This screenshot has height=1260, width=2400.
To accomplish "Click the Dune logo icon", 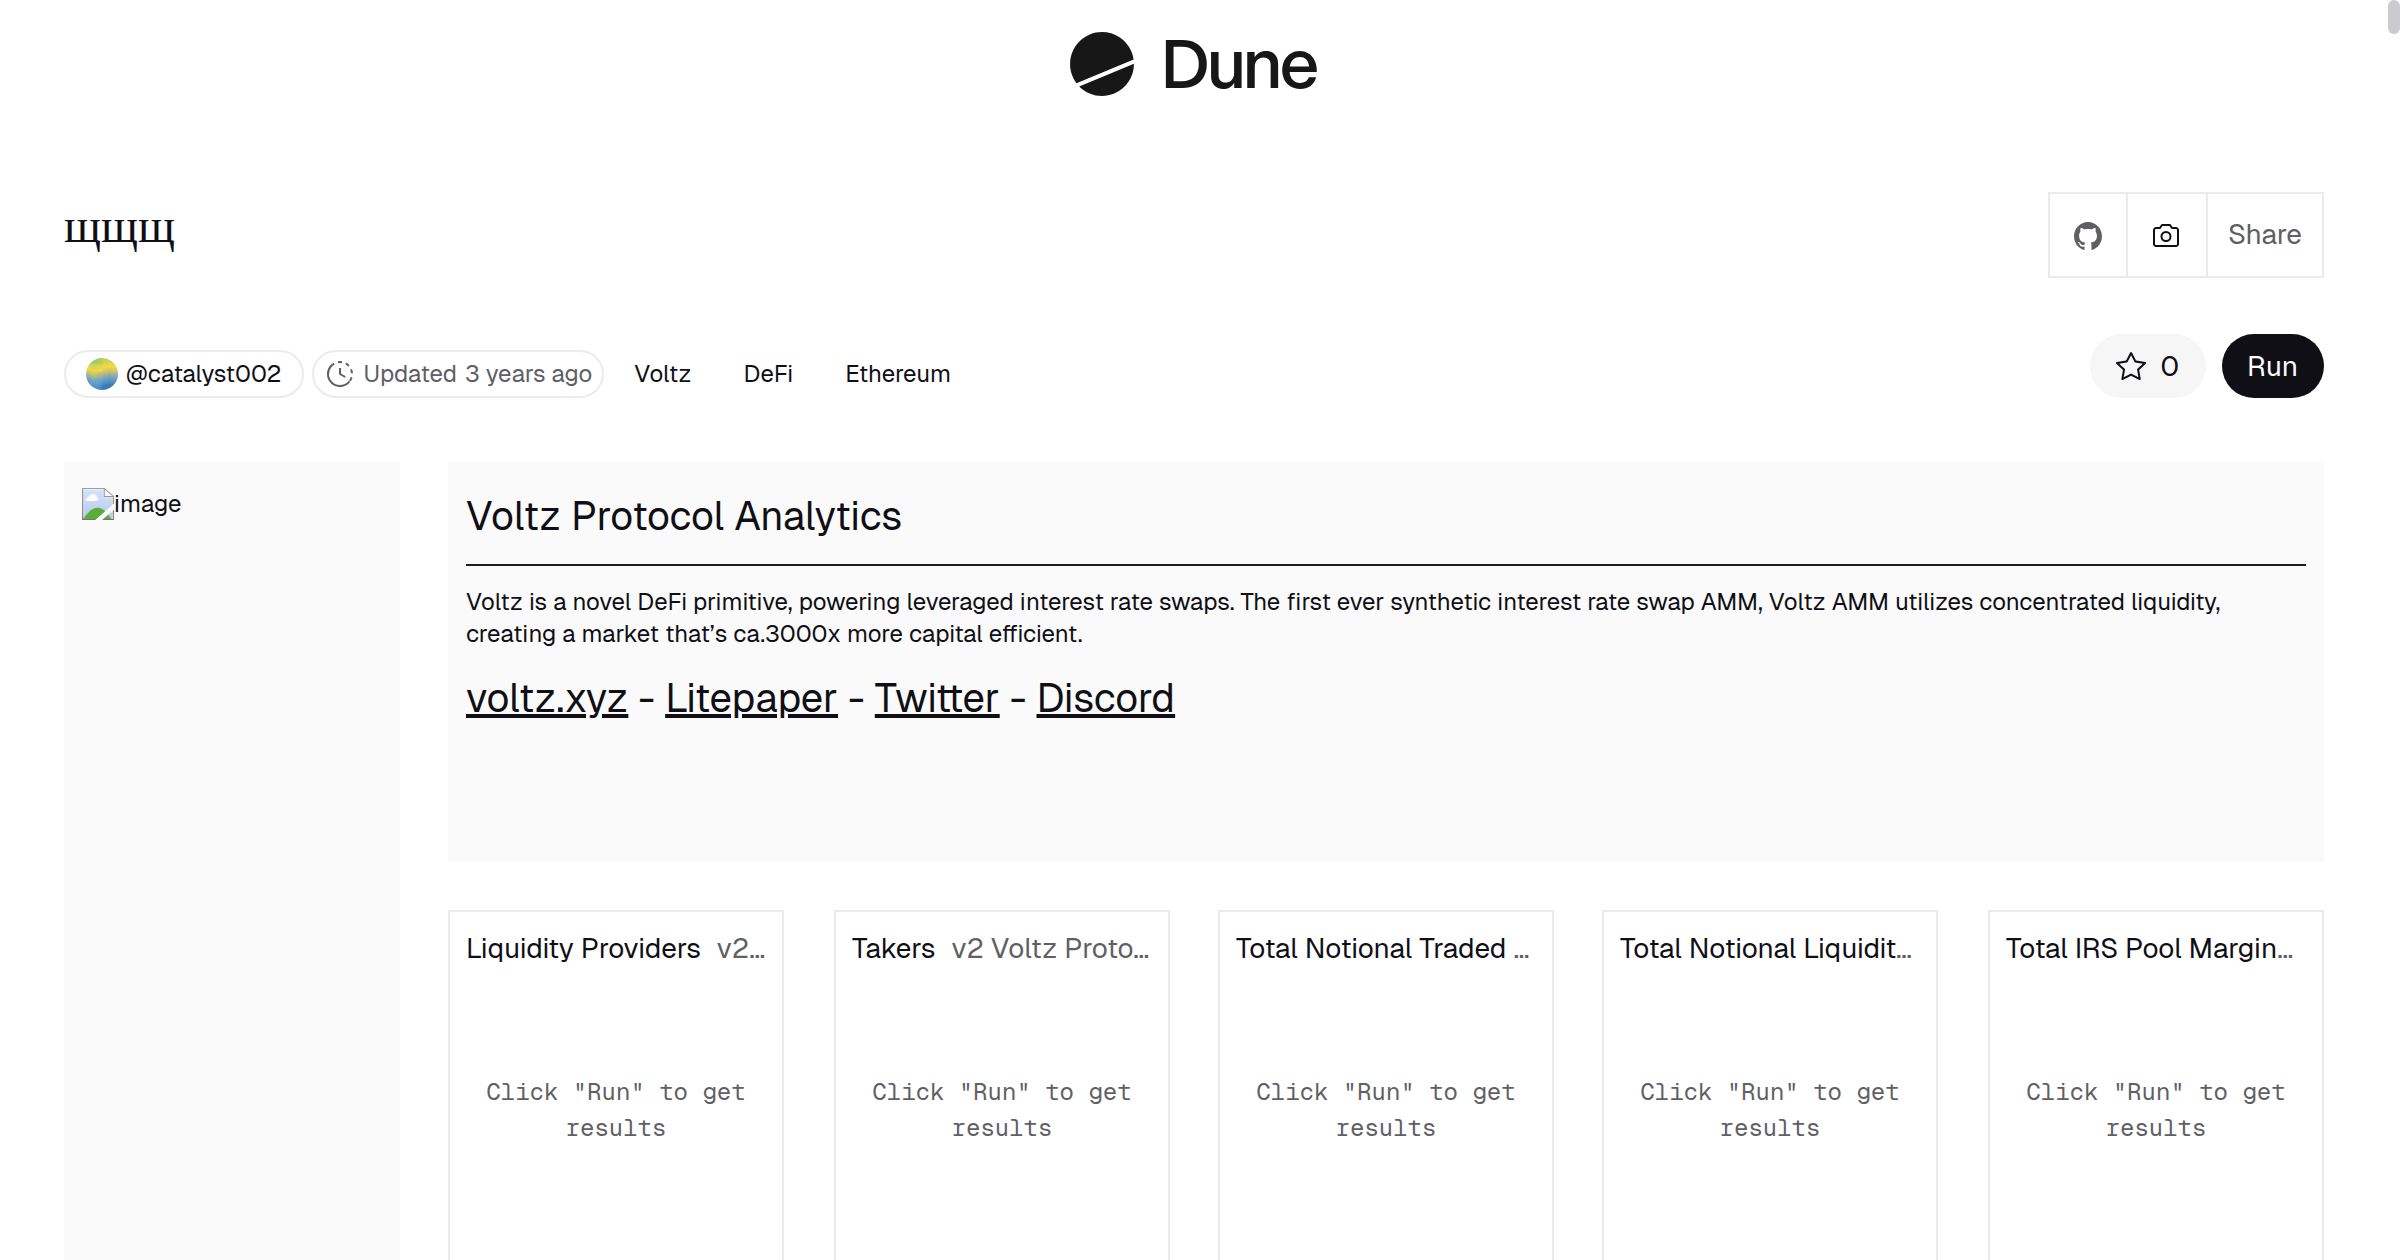I will [1101, 64].
